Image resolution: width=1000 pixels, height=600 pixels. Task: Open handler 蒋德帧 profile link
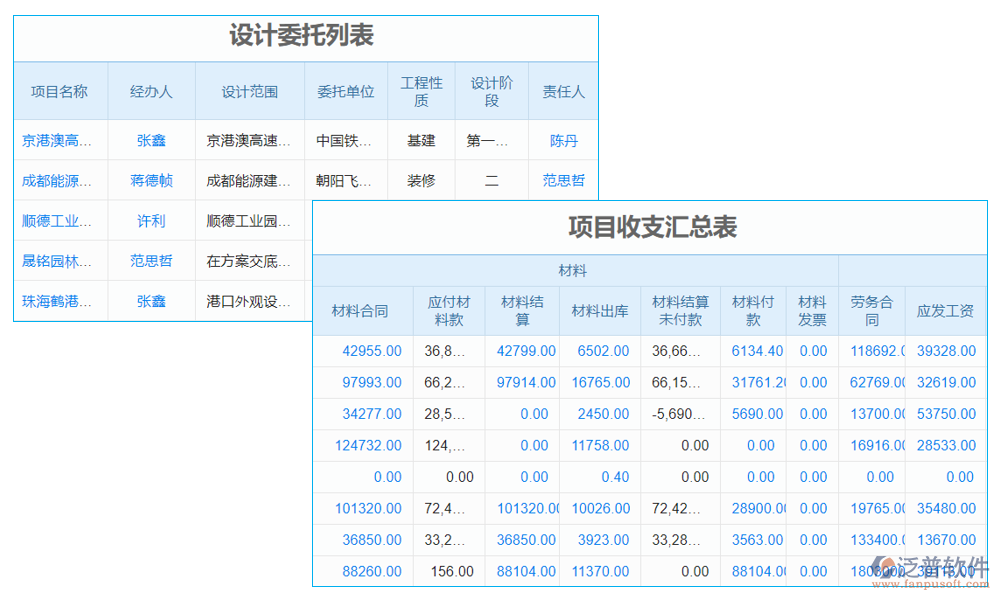coord(150,180)
